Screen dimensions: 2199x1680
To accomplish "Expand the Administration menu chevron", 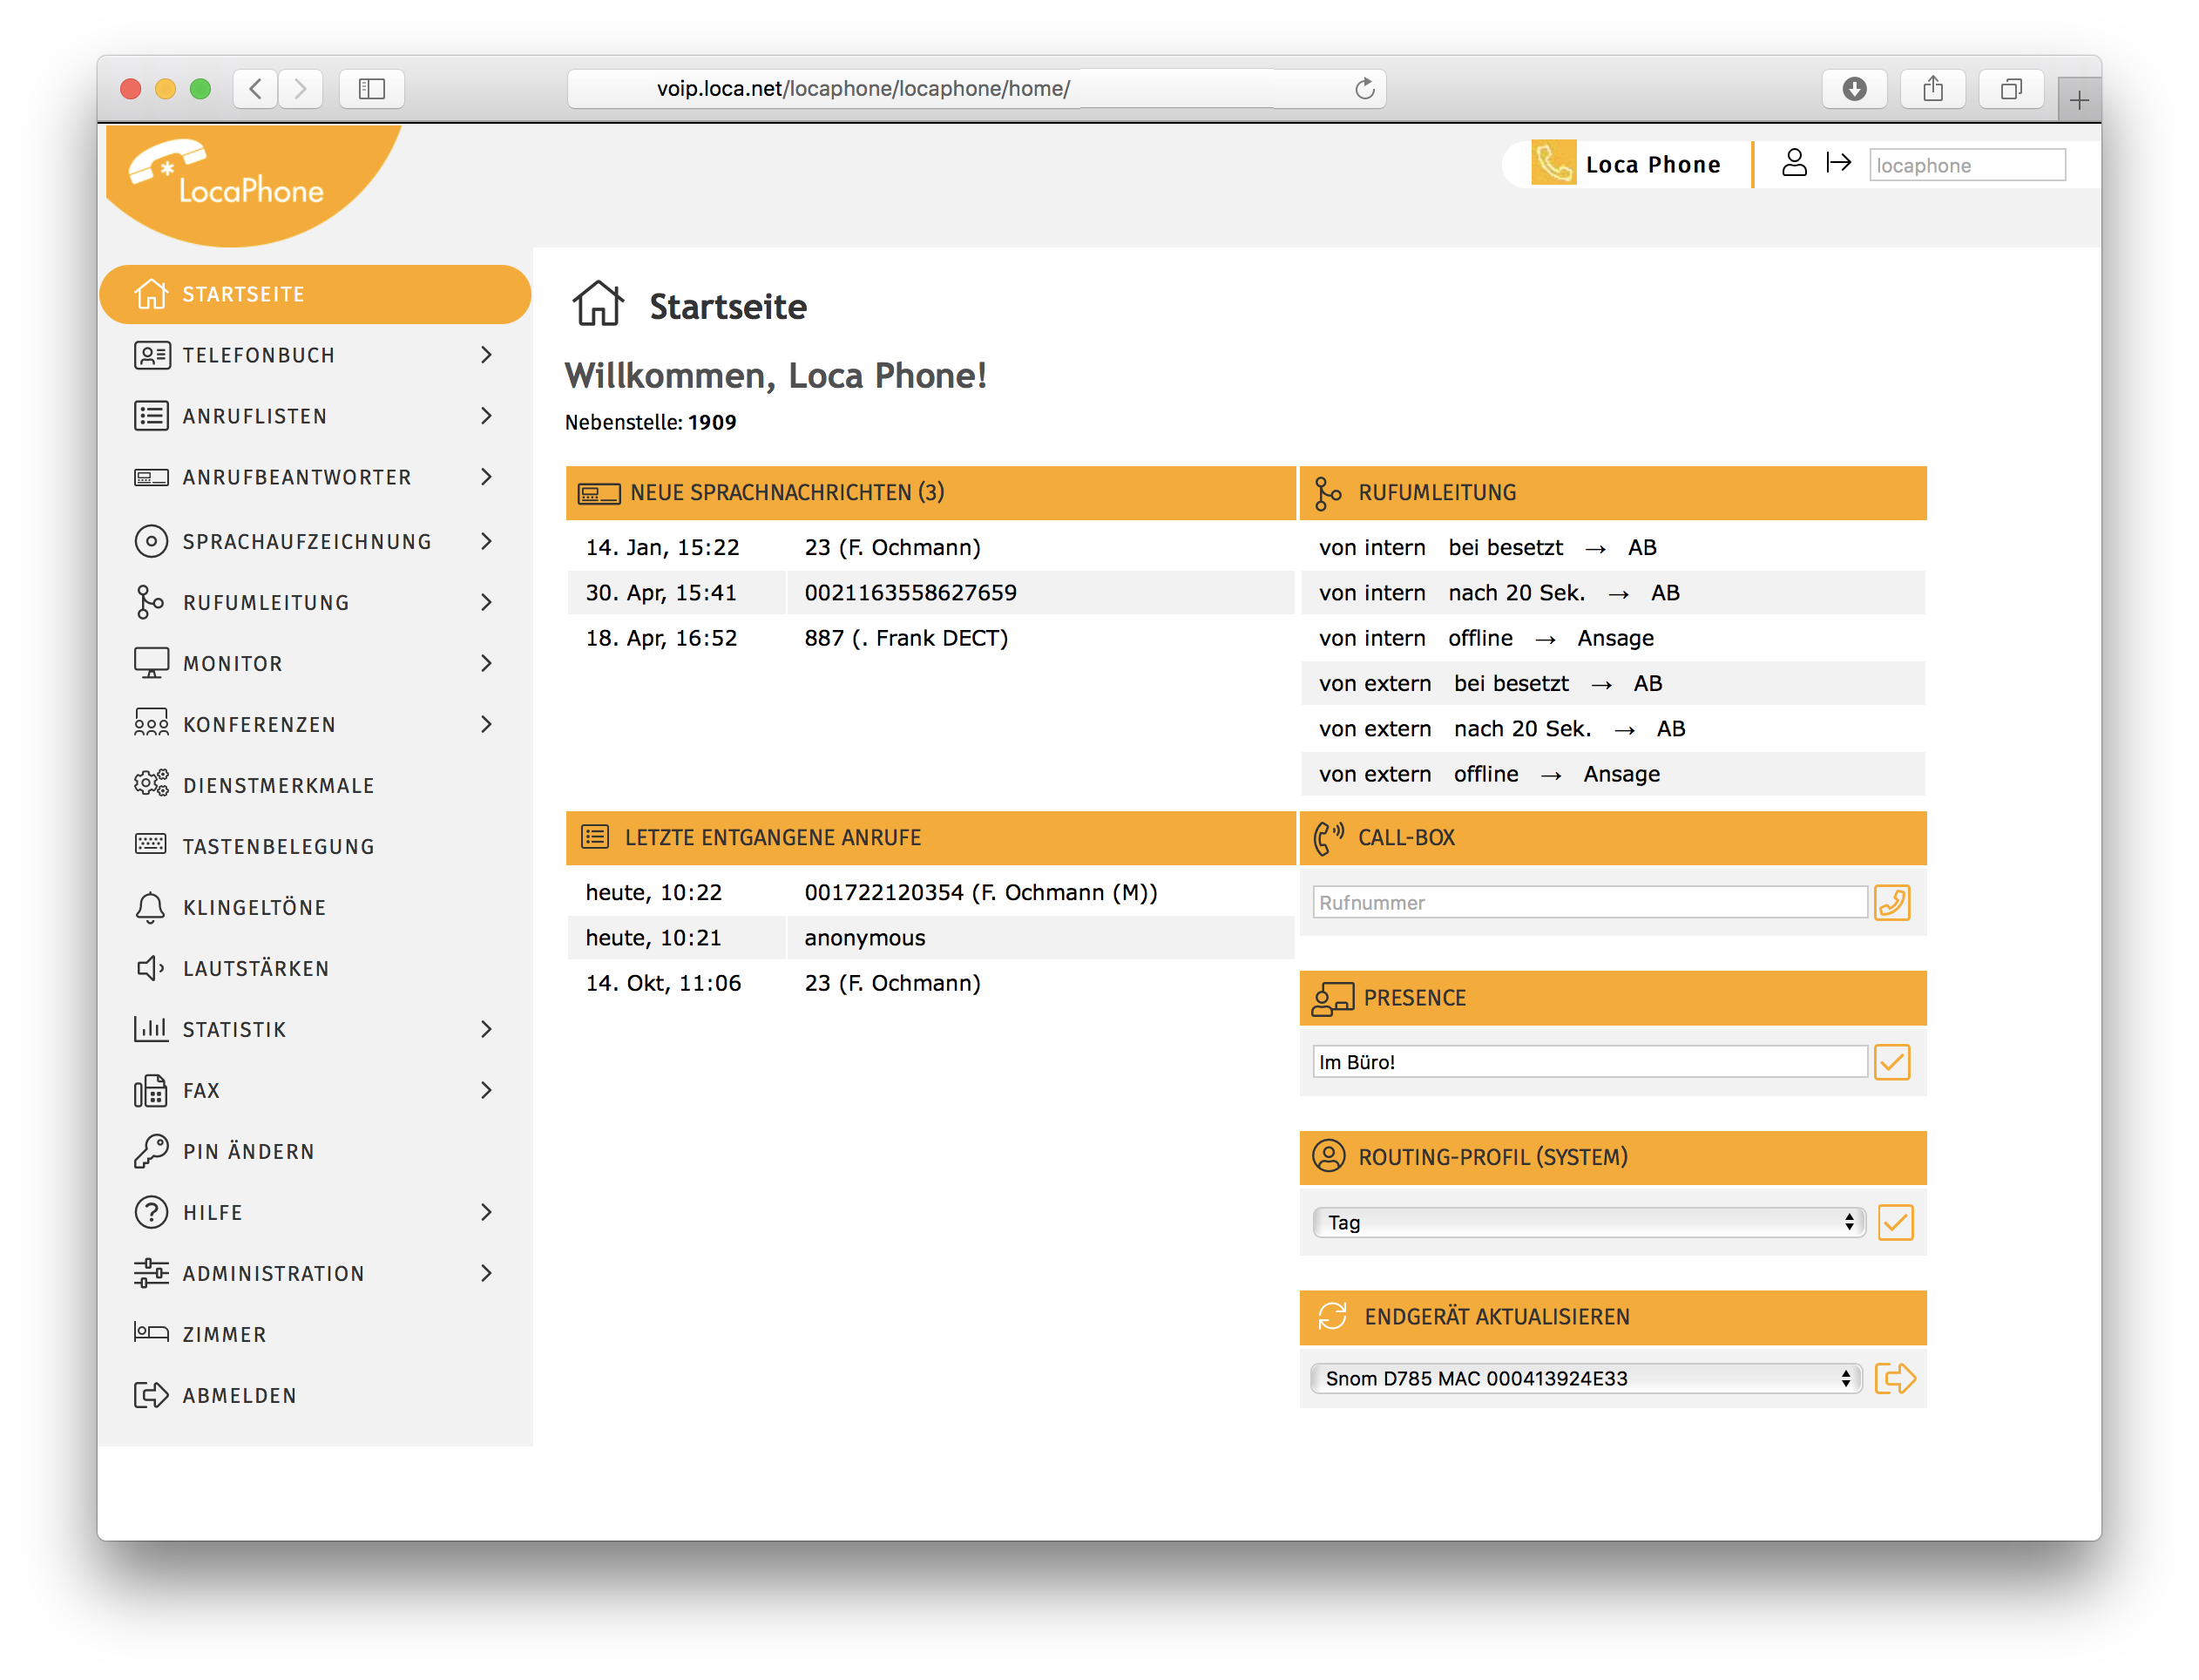I will 486,1273.
